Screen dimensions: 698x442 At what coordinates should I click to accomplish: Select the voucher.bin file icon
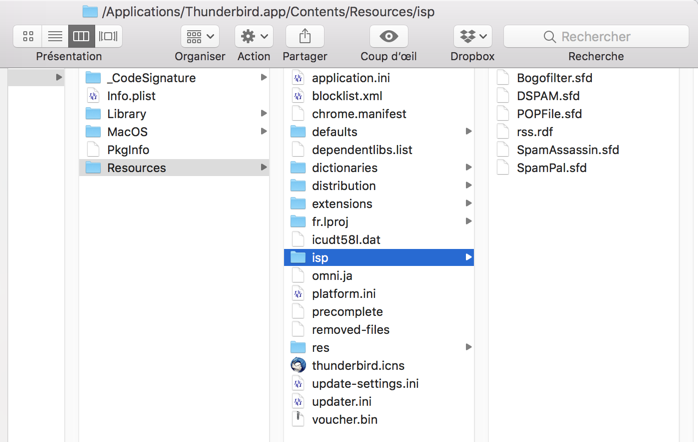[x=297, y=420]
